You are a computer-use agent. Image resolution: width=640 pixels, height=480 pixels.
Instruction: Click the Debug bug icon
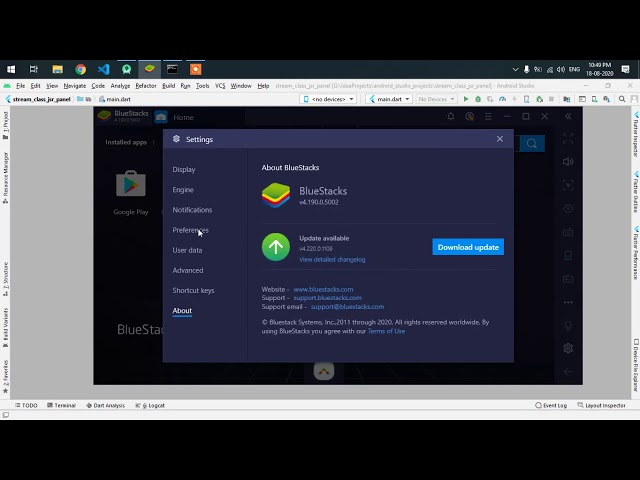478,99
